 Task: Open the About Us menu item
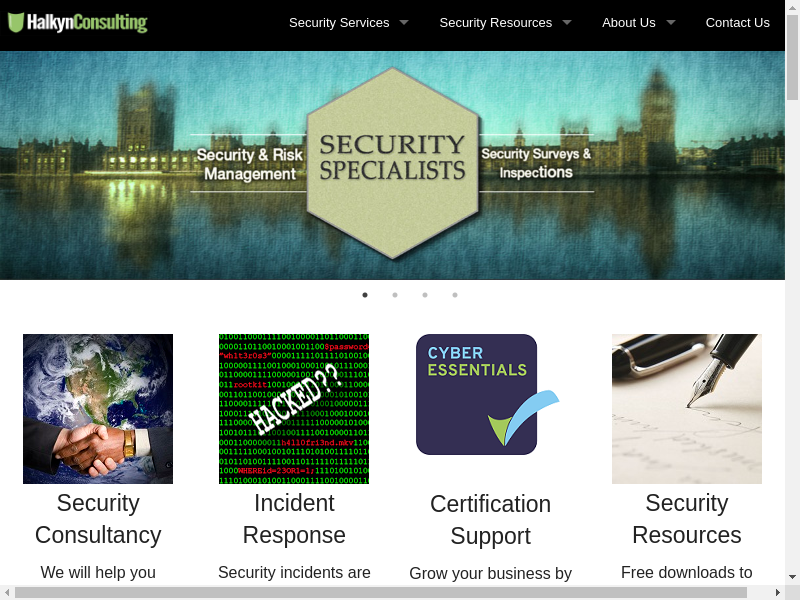click(629, 22)
